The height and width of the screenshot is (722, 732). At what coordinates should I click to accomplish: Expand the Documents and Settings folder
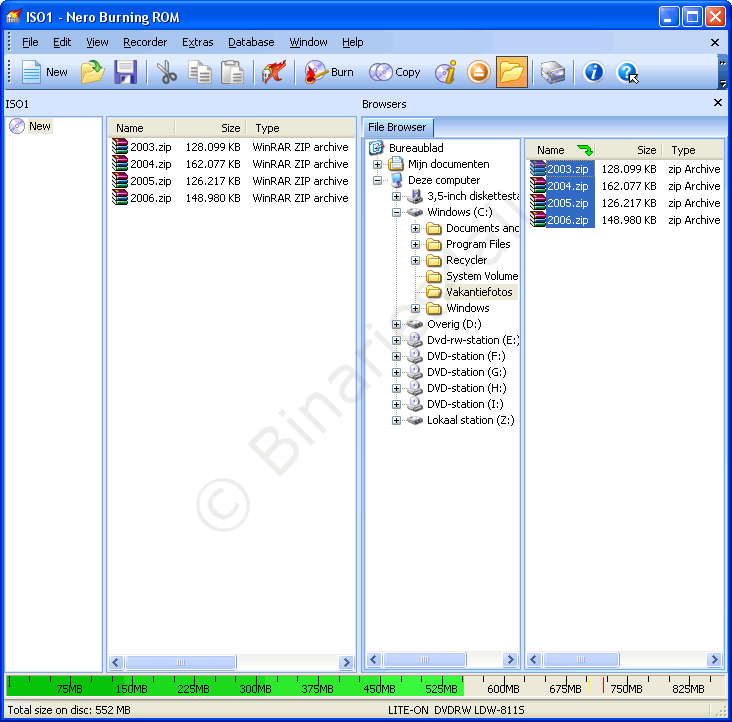(x=415, y=228)
